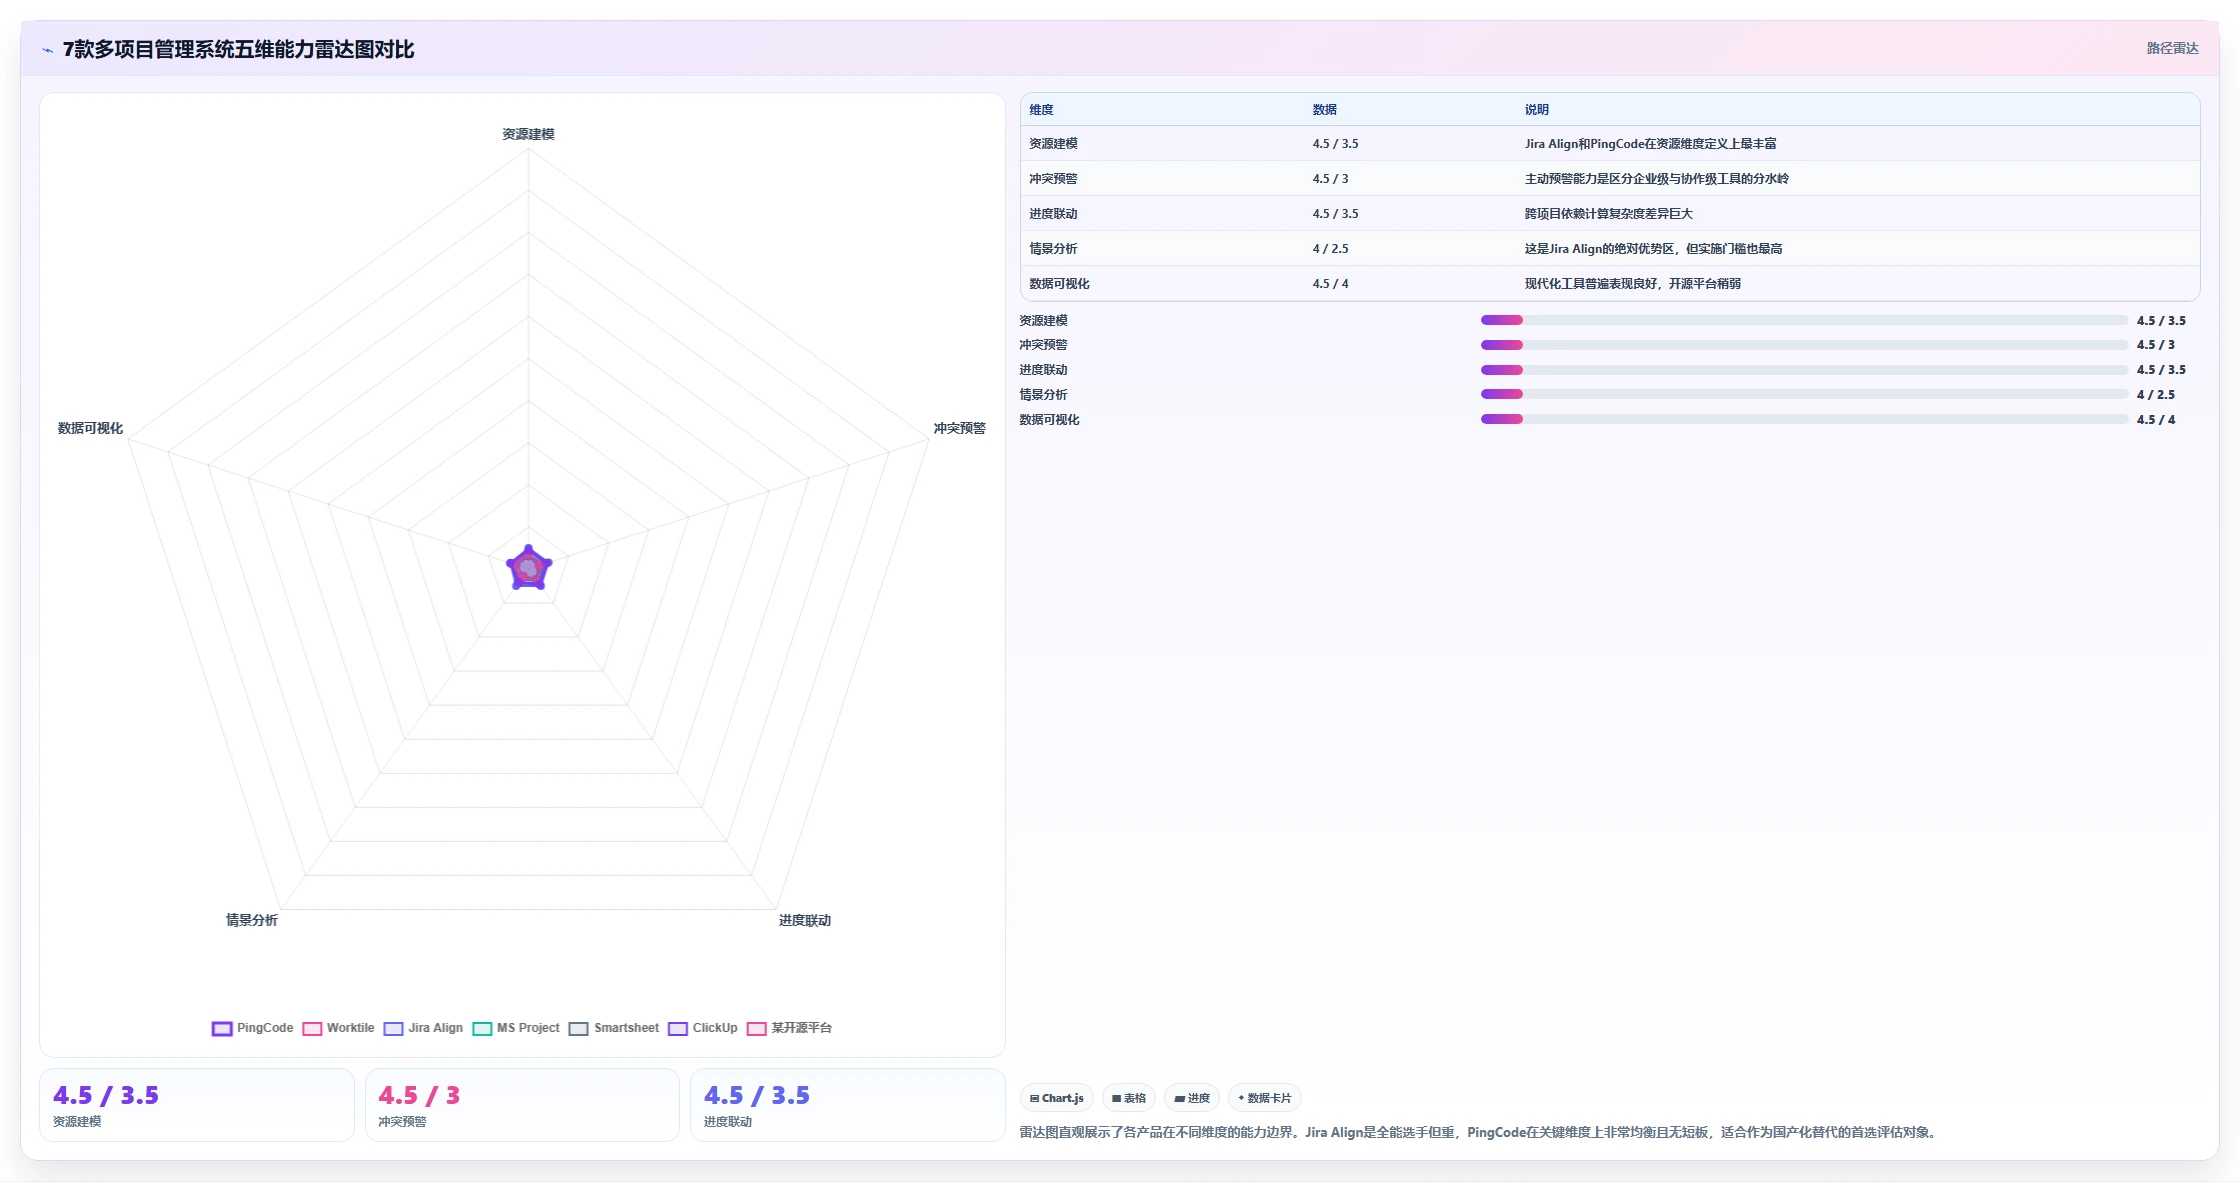Viewport: 2240px width, 1182px height.
Task: Click the 4.5 / 3.5 进度联动 stat card
Action: tap(847, 1105)
